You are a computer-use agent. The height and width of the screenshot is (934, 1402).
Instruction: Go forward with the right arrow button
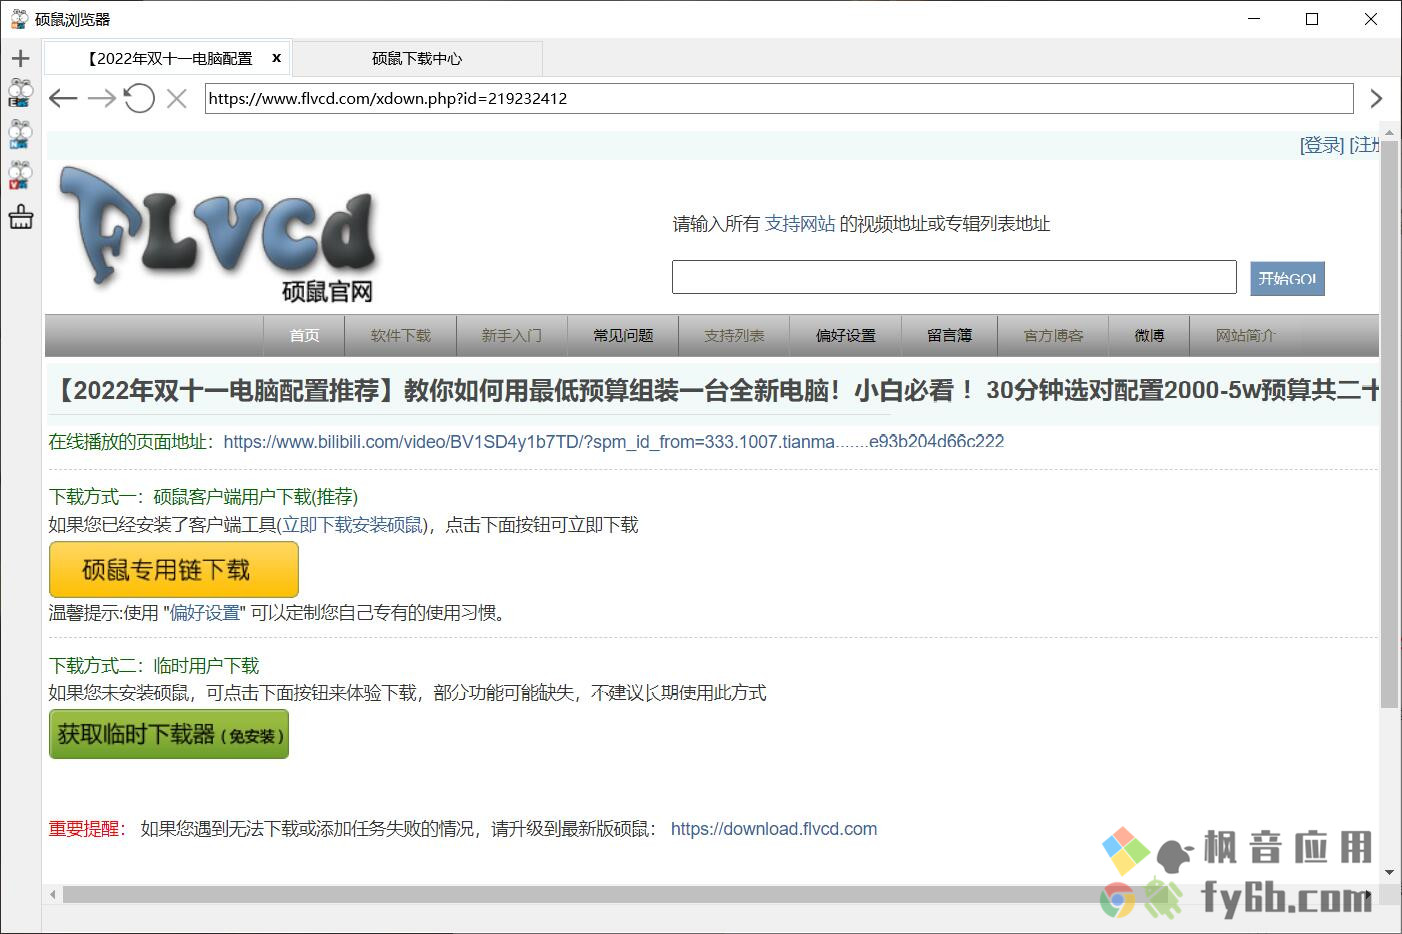click(x=101, y=98)
